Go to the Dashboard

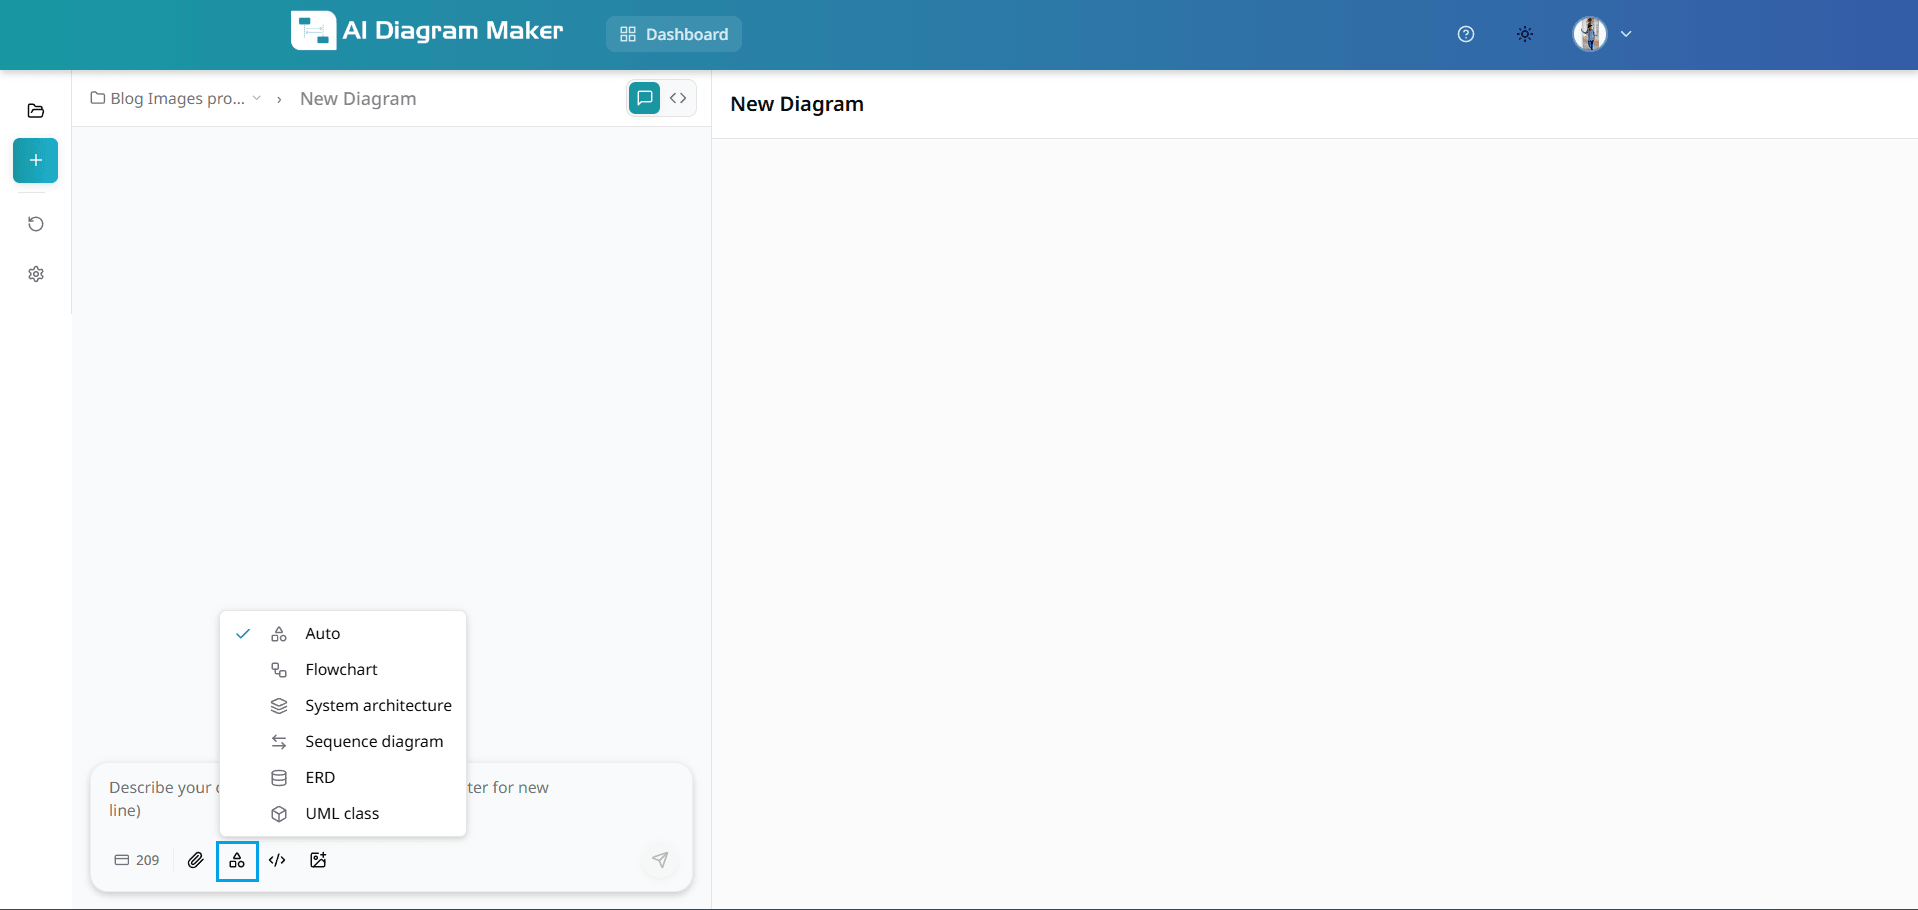(673, 34)
